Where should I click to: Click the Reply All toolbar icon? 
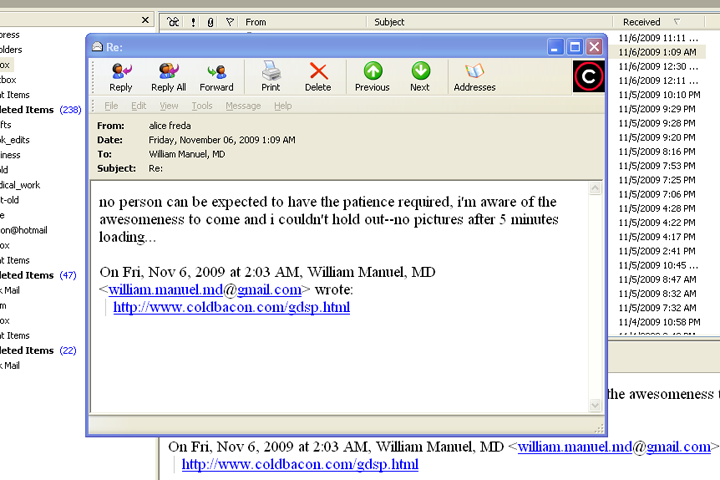[x=169, y=77]
